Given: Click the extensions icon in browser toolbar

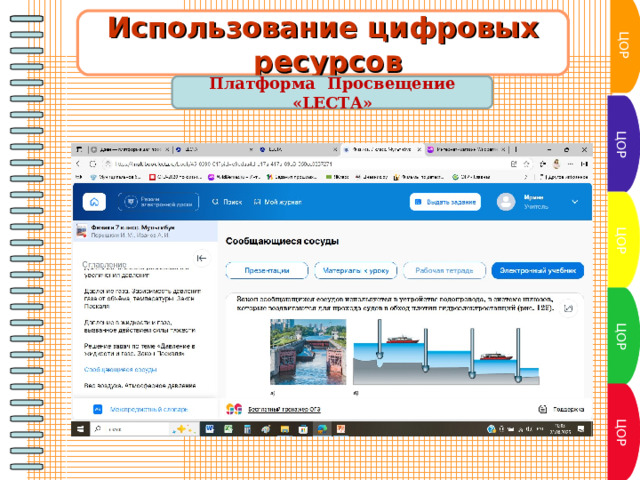Looking at the screenshot, I should click(x=542, y=164).
